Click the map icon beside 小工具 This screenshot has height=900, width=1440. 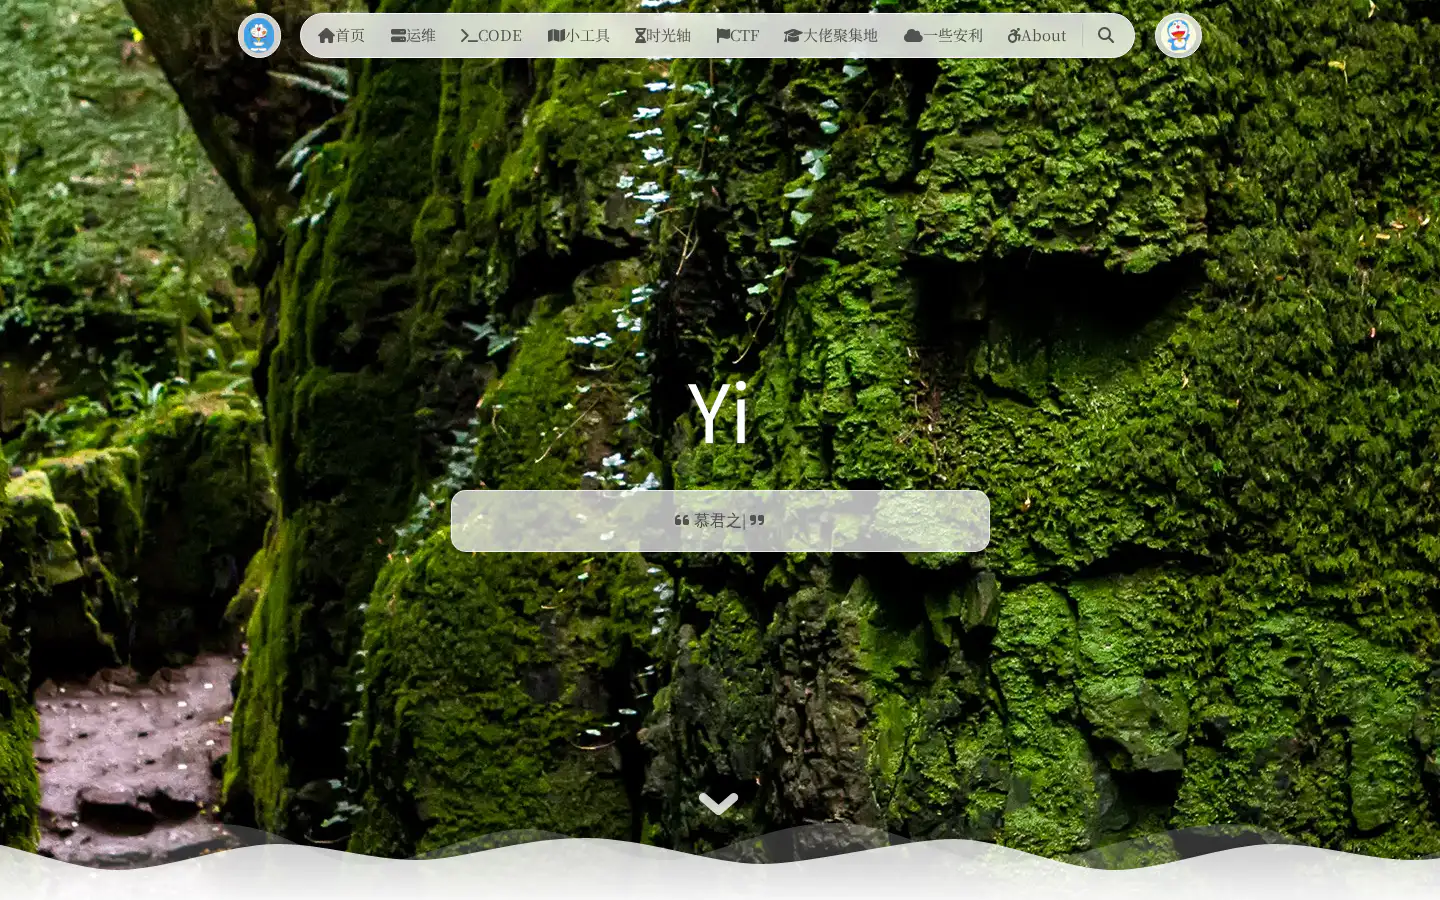pos(556,36)
